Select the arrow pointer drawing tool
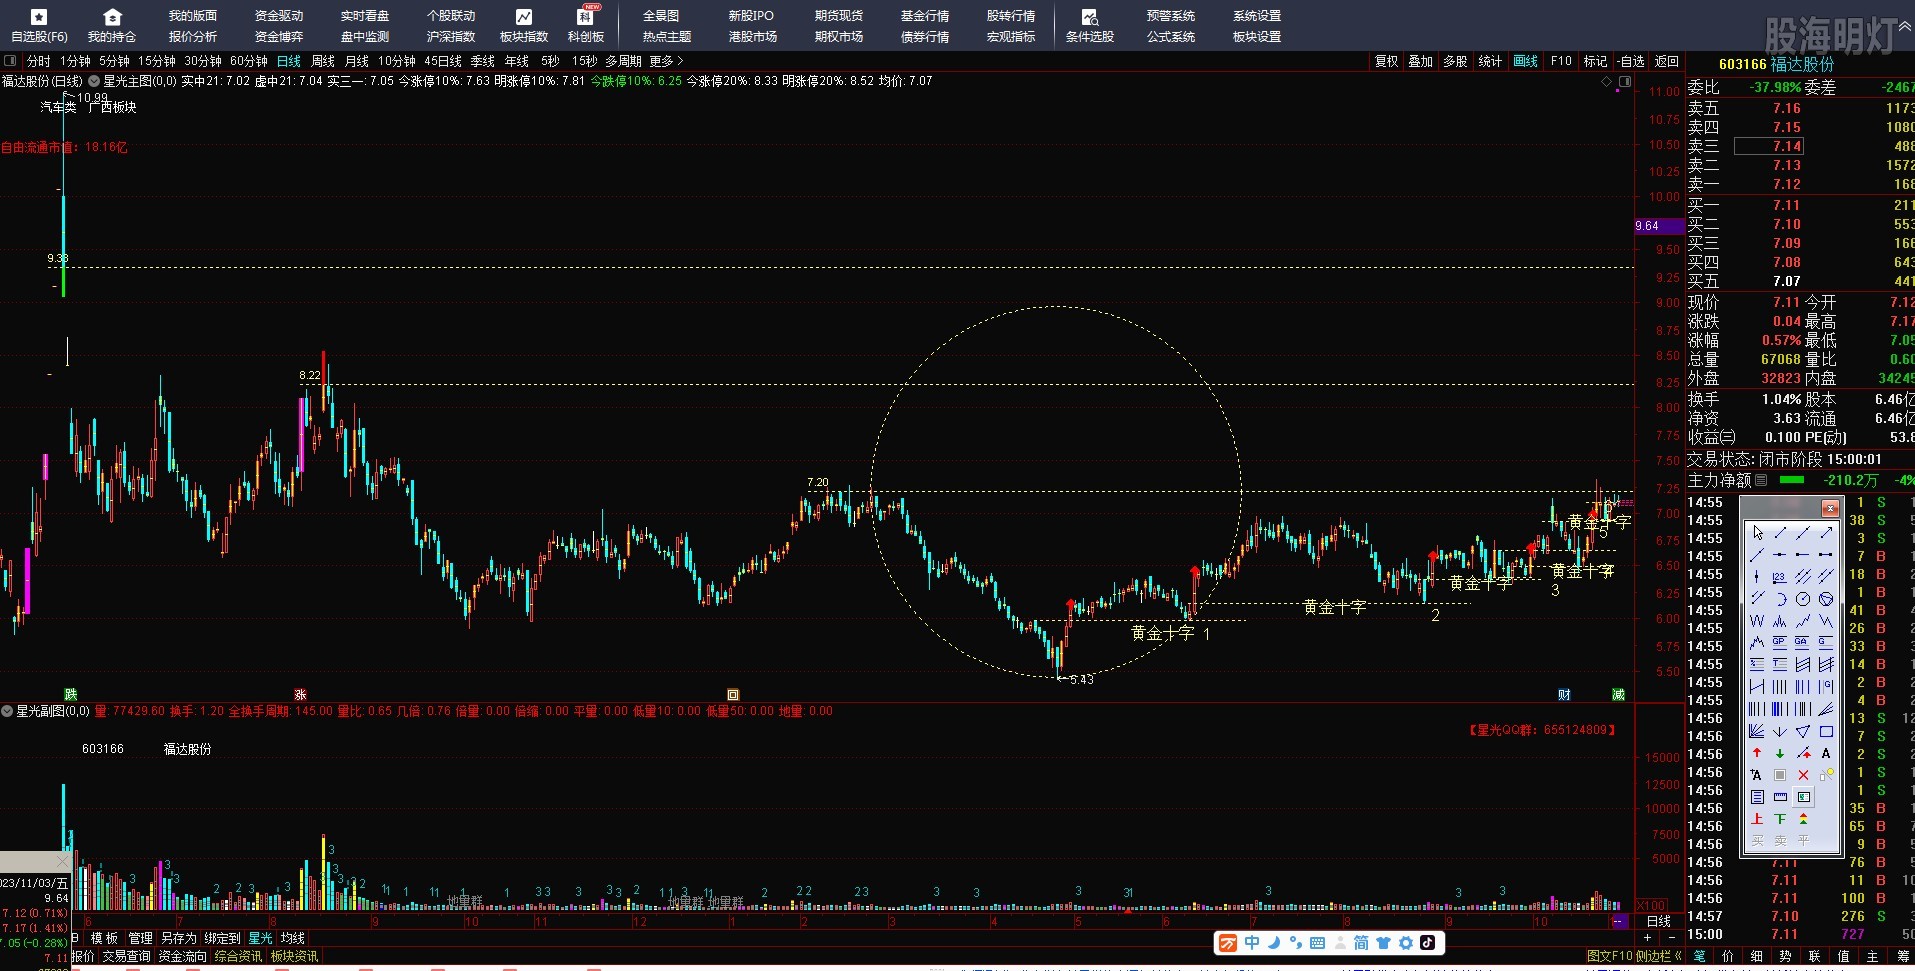Image resolution: width=1915 pixels, height=971 pixels. pos(1757,533)
